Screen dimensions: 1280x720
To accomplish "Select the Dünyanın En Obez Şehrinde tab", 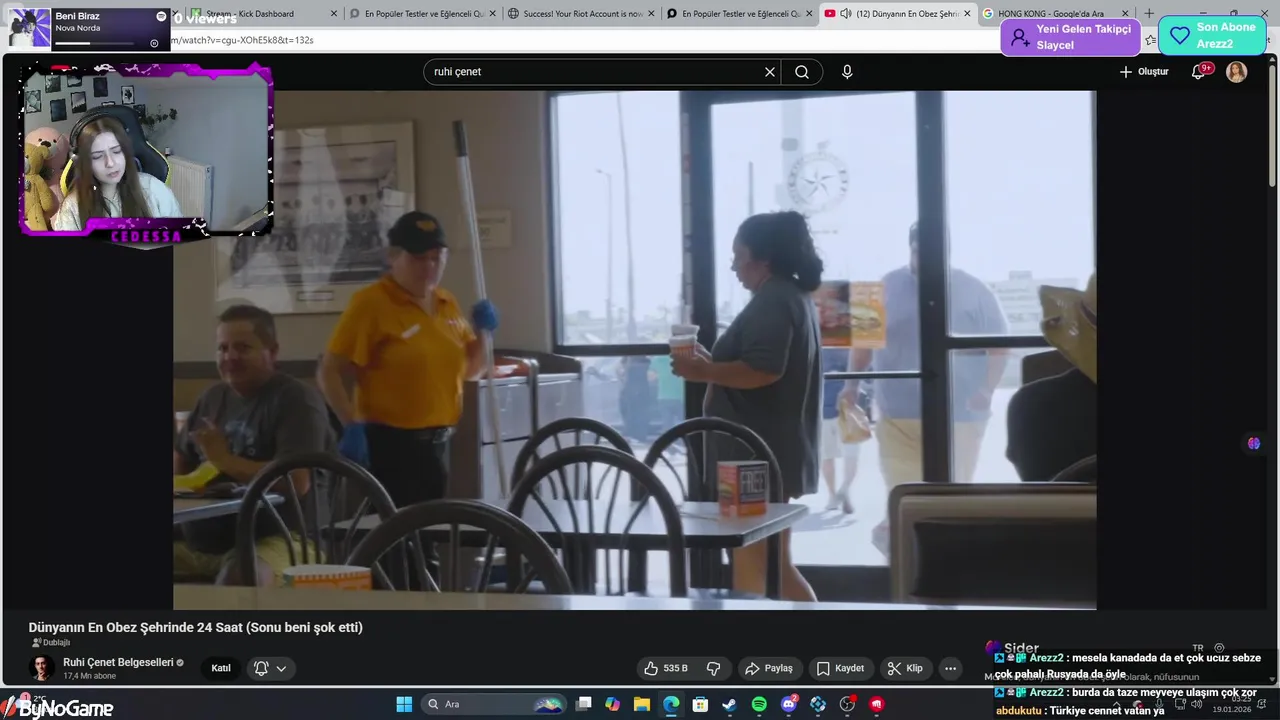I will coord(897,14).
